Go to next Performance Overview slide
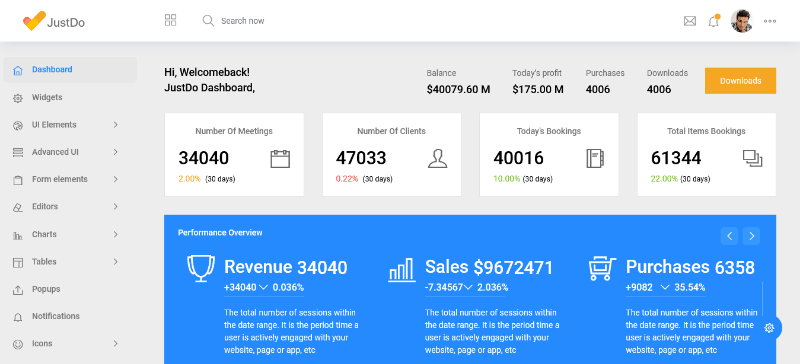Image resolution: width=800 pixels, height=364 pixels. point(751,236)
